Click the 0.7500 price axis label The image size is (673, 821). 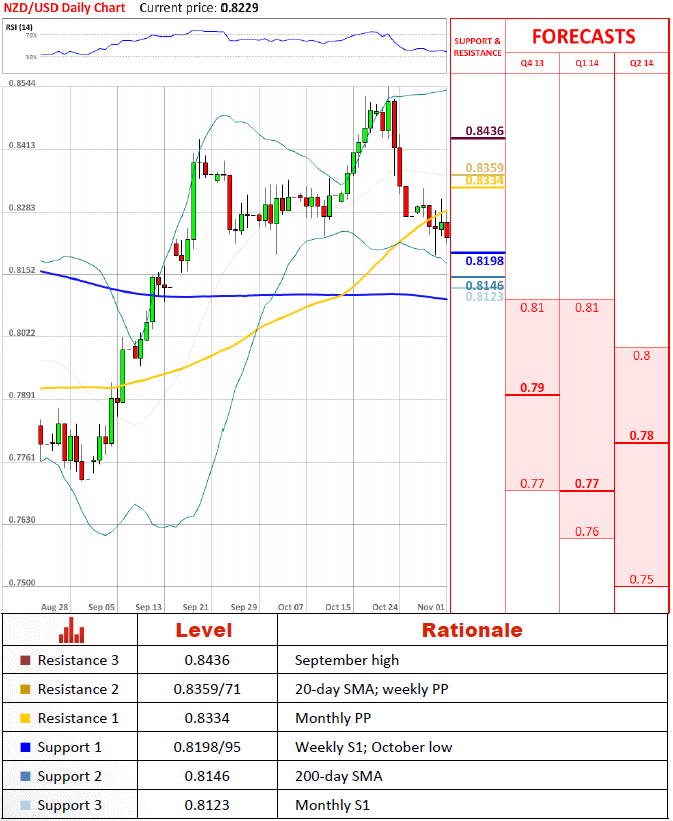(x=22, y=582)
